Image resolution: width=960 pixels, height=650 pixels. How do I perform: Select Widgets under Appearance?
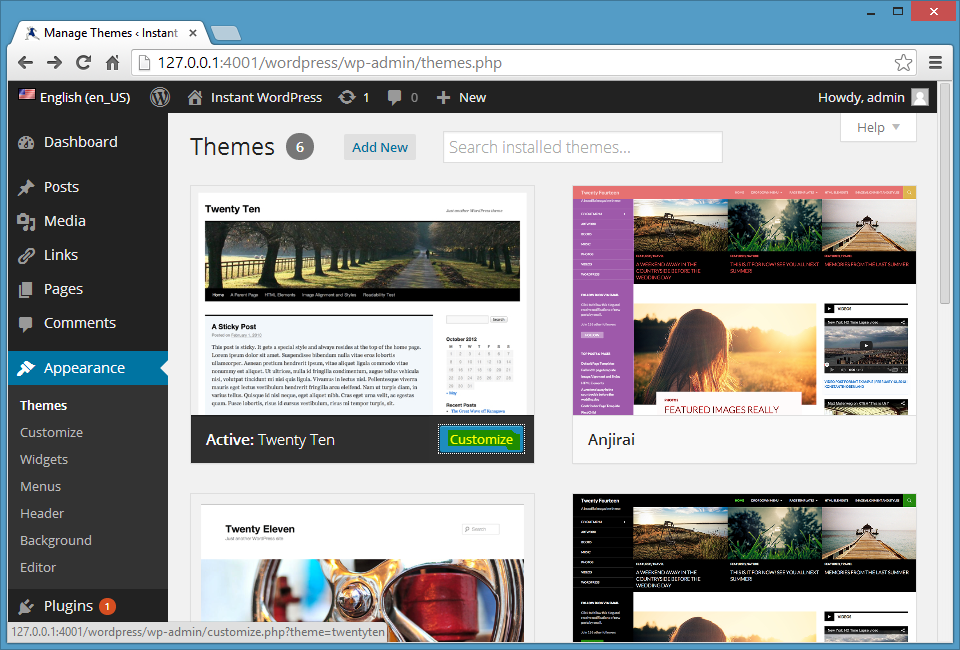tap(44, 459)
